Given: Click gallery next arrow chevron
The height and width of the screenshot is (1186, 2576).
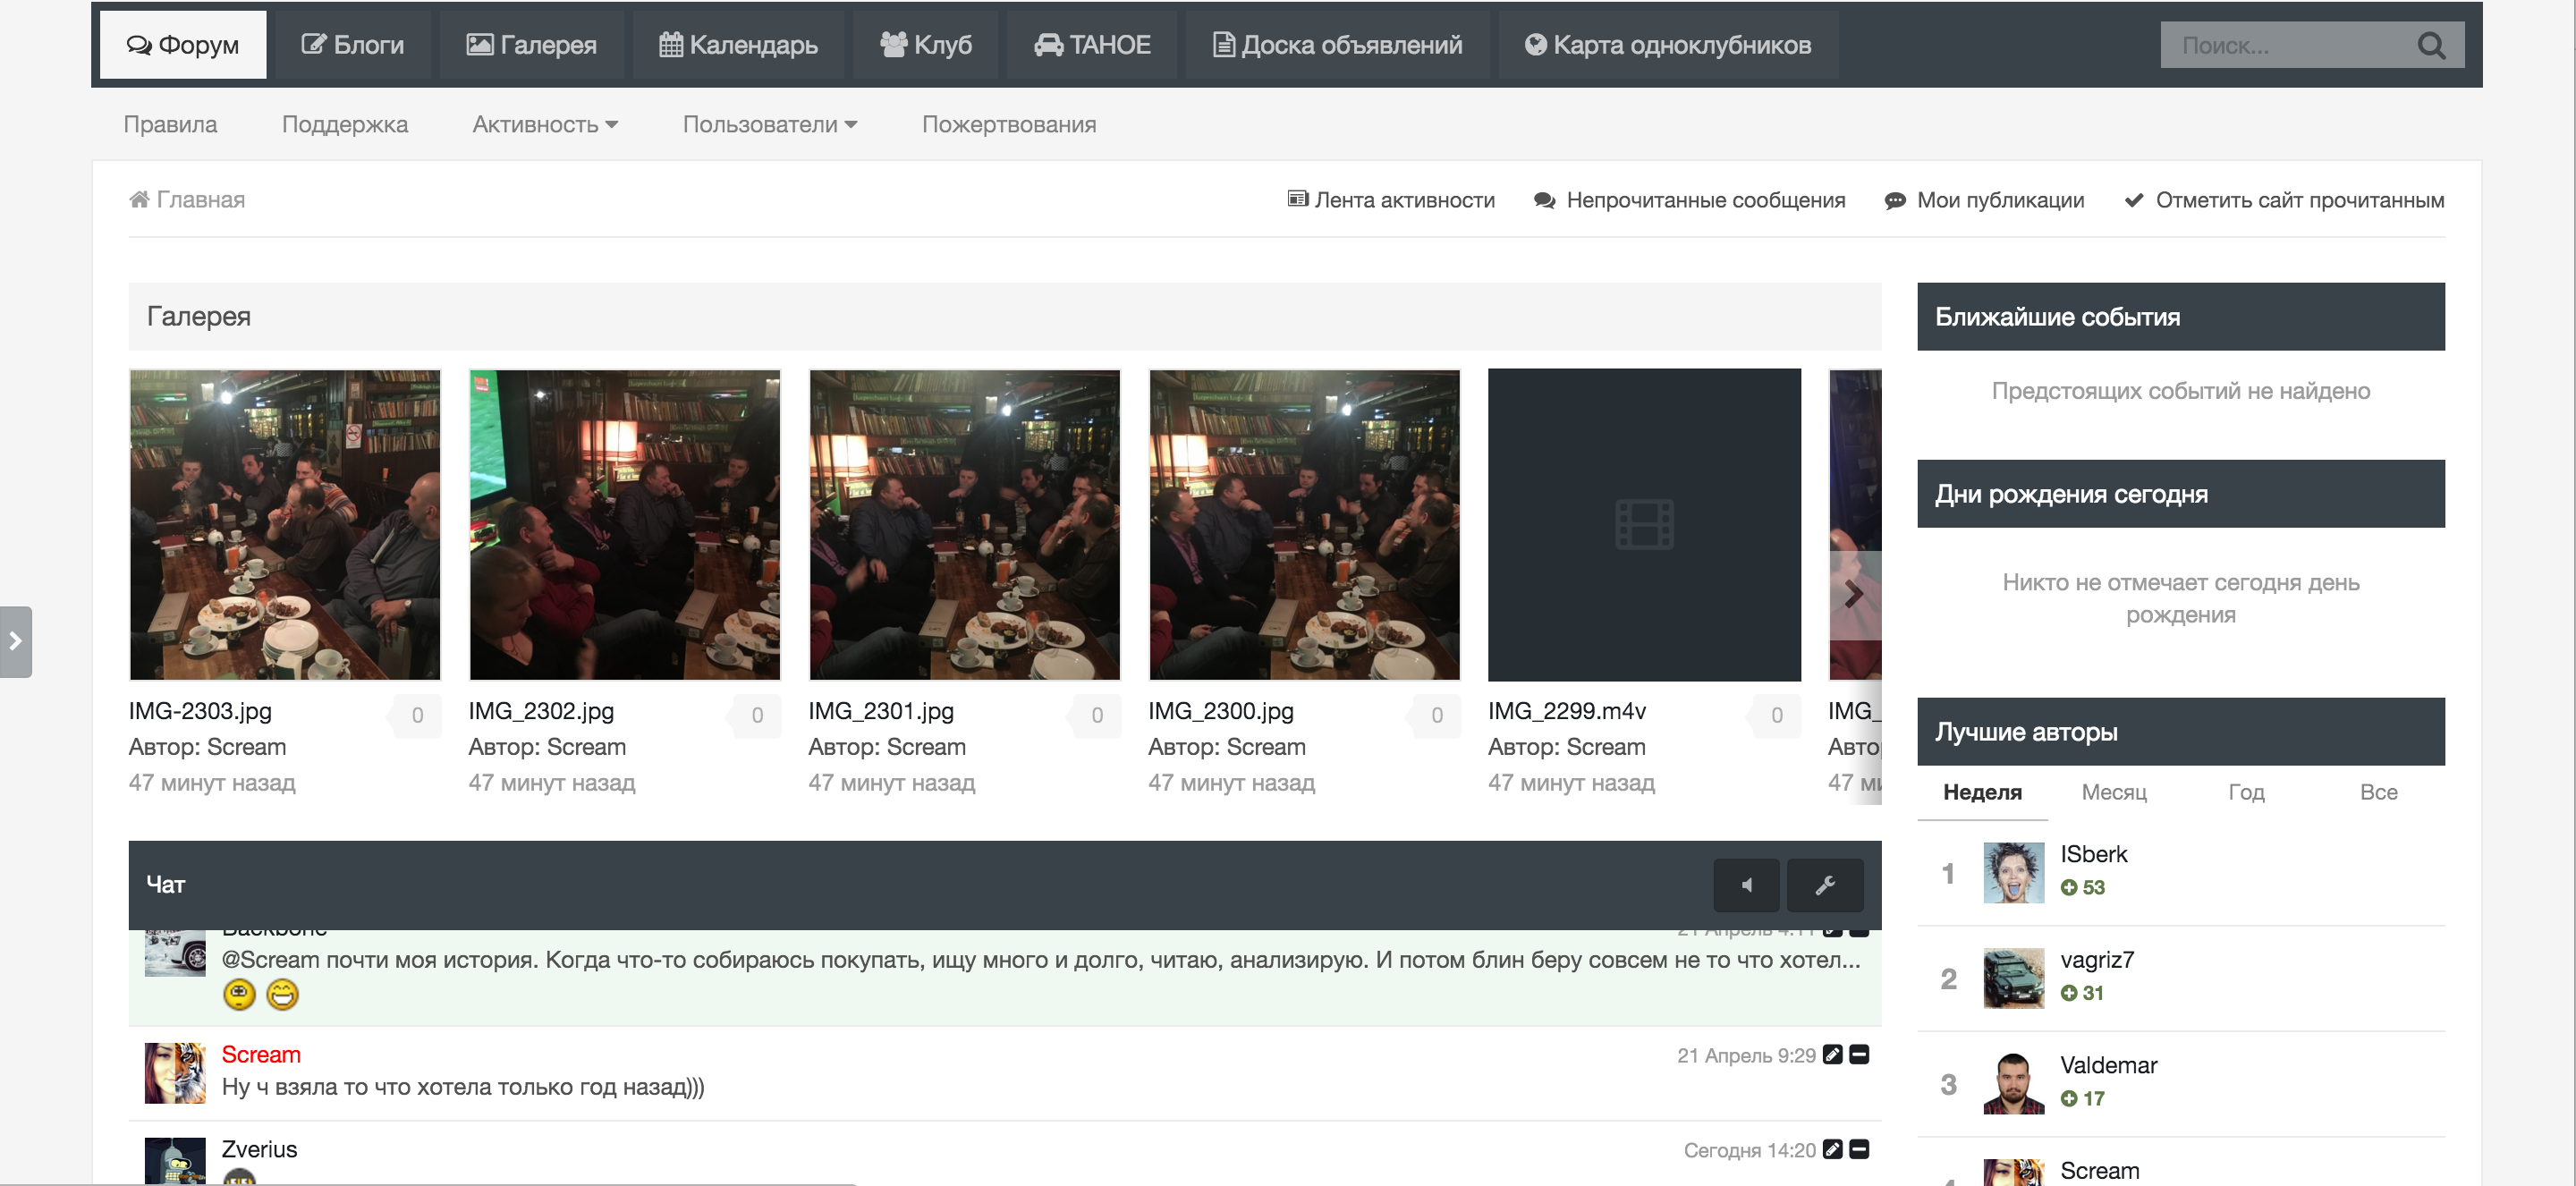Looking at the screenshot, I should pos(1855,595).
